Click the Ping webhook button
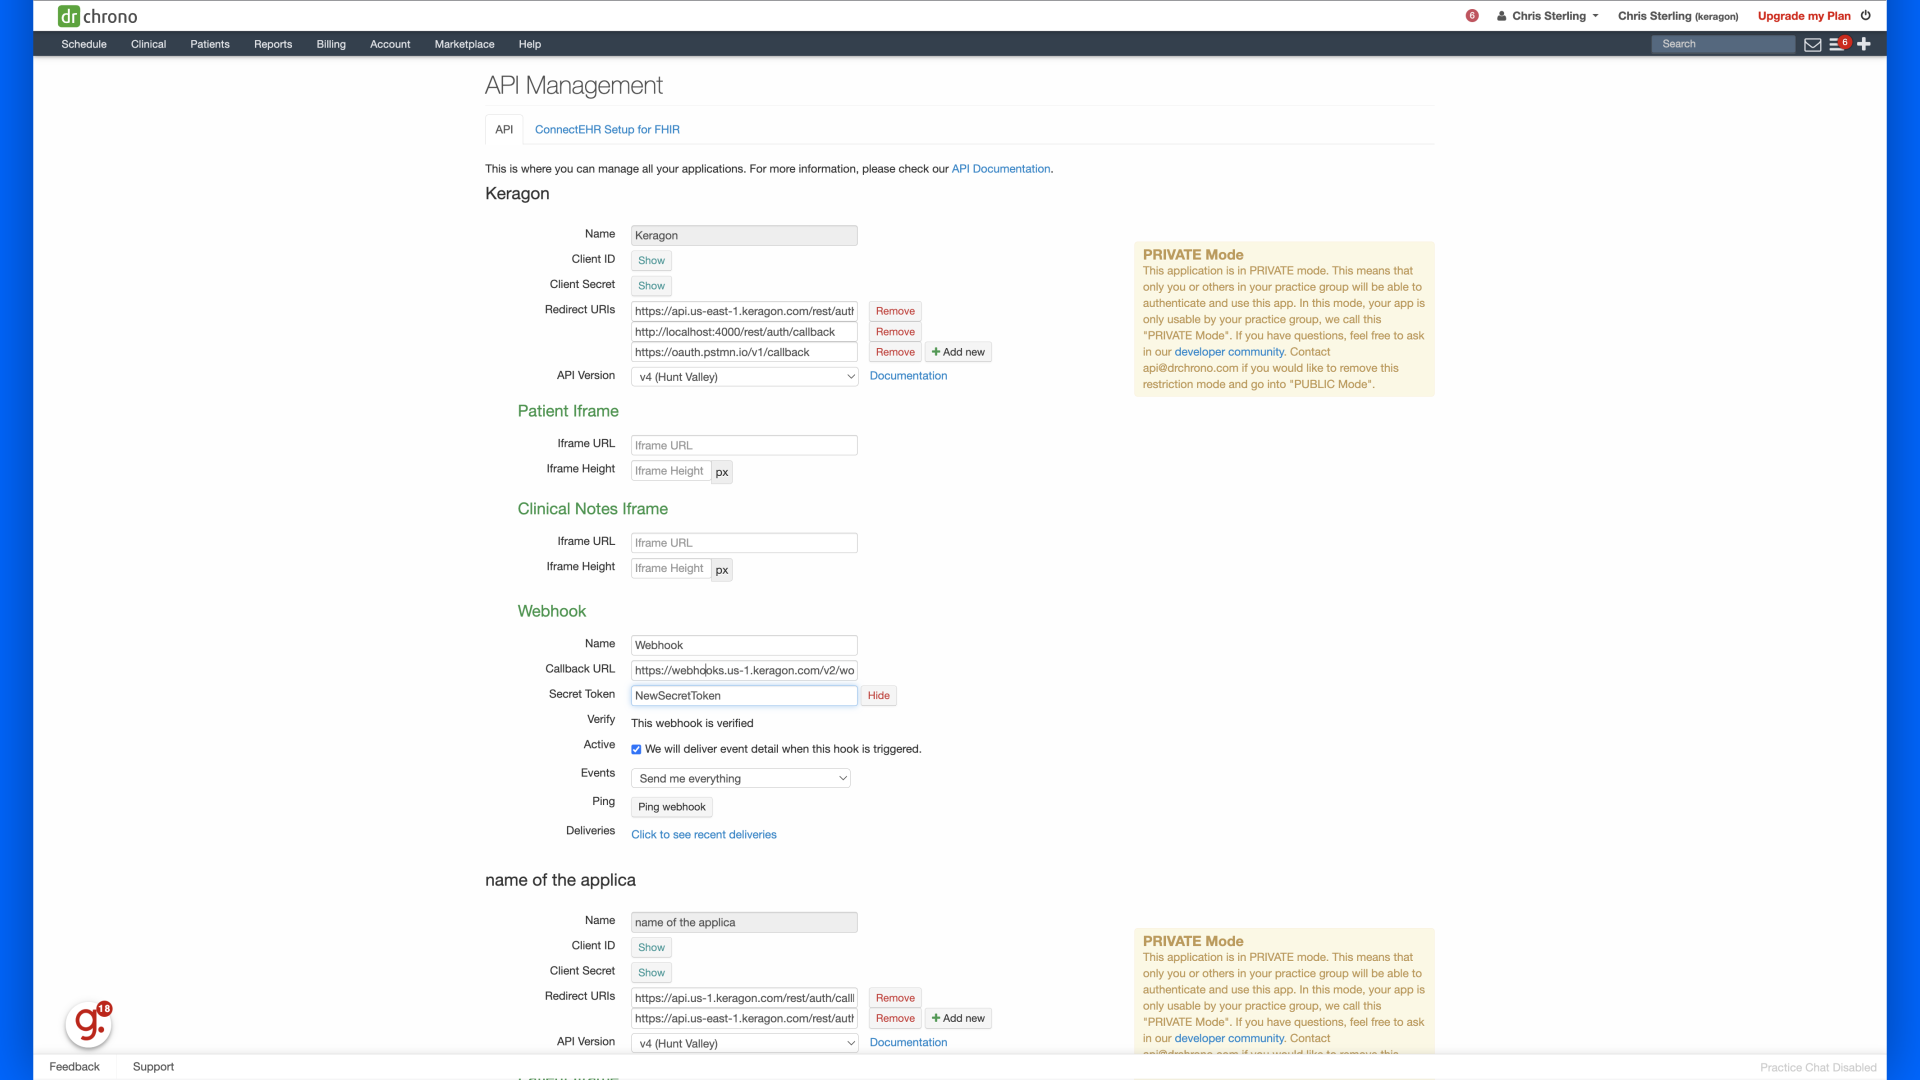 pos(671,807)
